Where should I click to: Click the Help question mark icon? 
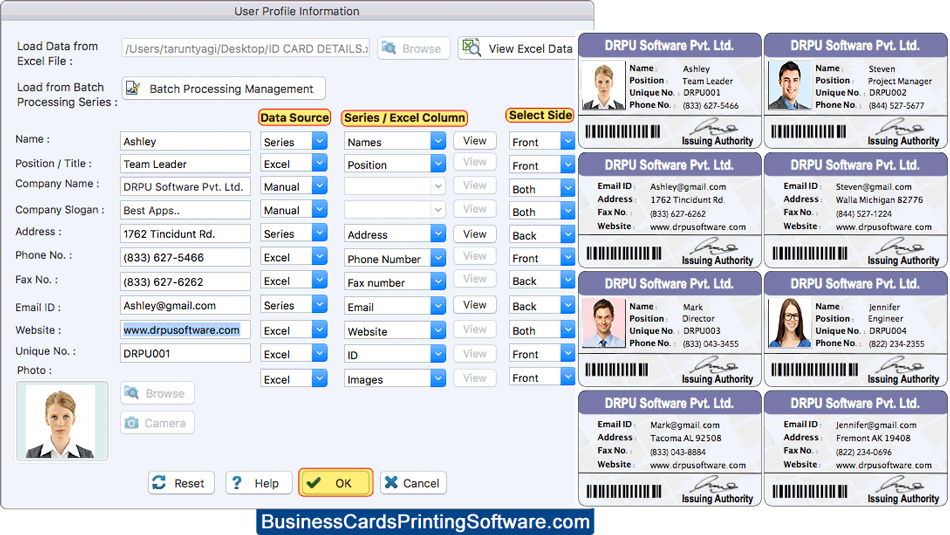coord(237,482)
